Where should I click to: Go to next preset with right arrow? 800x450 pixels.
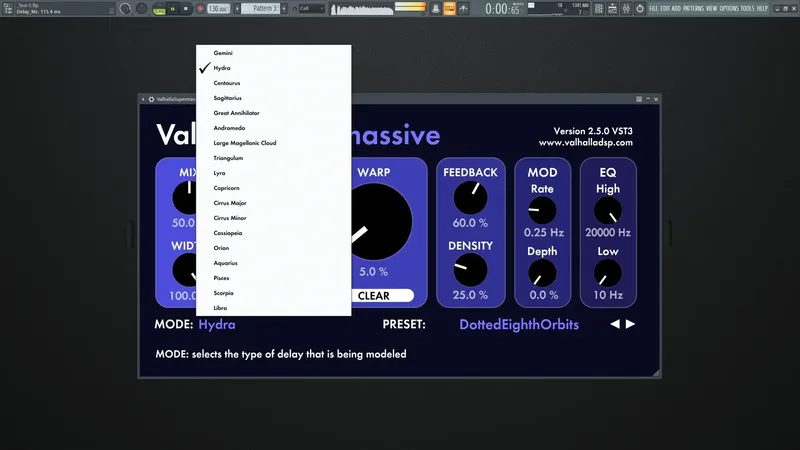pos(630,324)
